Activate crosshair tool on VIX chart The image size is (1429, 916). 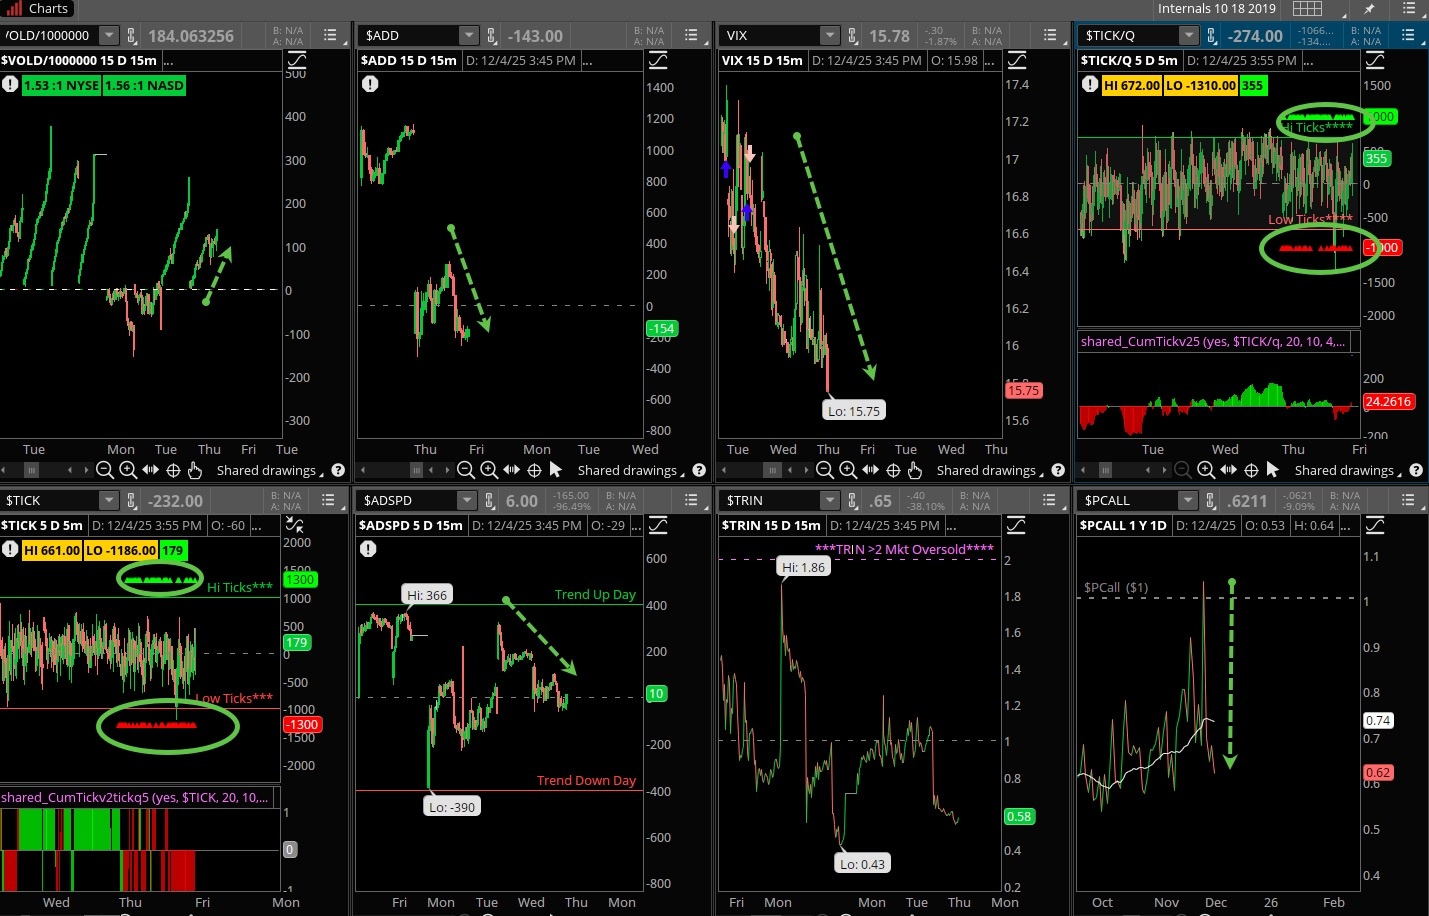point(893,470)
